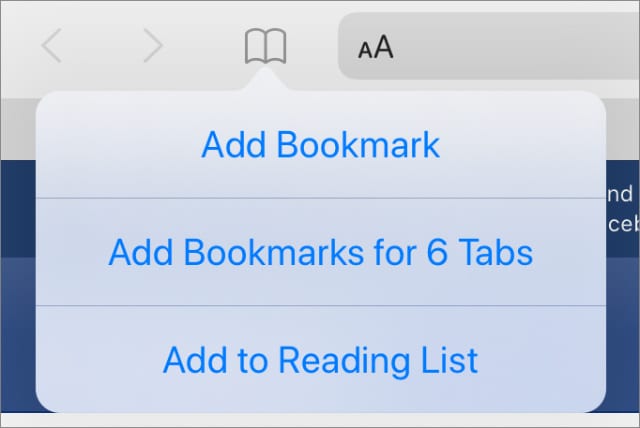The image size is (640, 428).
Task: Close the popup via the book icon
Action: click(265, 46)
